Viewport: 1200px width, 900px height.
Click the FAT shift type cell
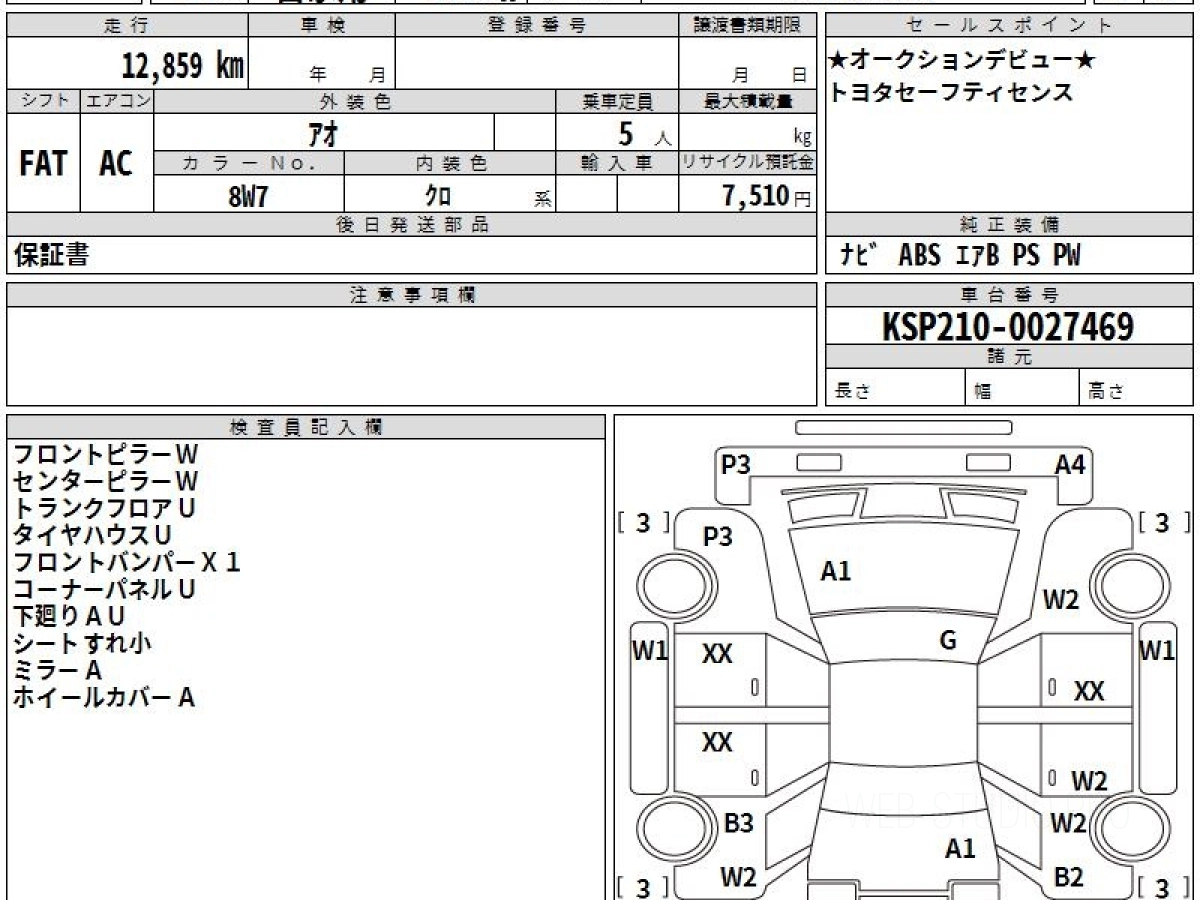[x=43, y=163]
